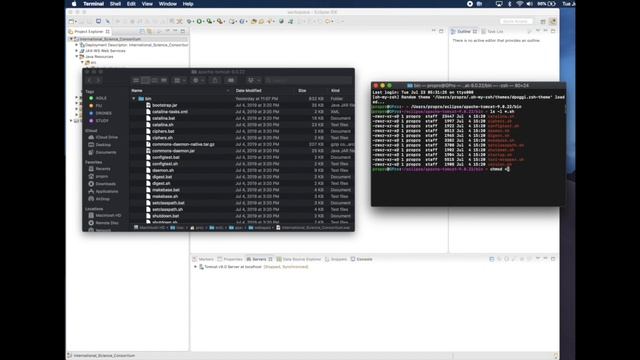The height and width of the screenshot is (360, 640).
Task: Click the green Run toolbar icon in Eclipse
Action: tap(199, 21)
